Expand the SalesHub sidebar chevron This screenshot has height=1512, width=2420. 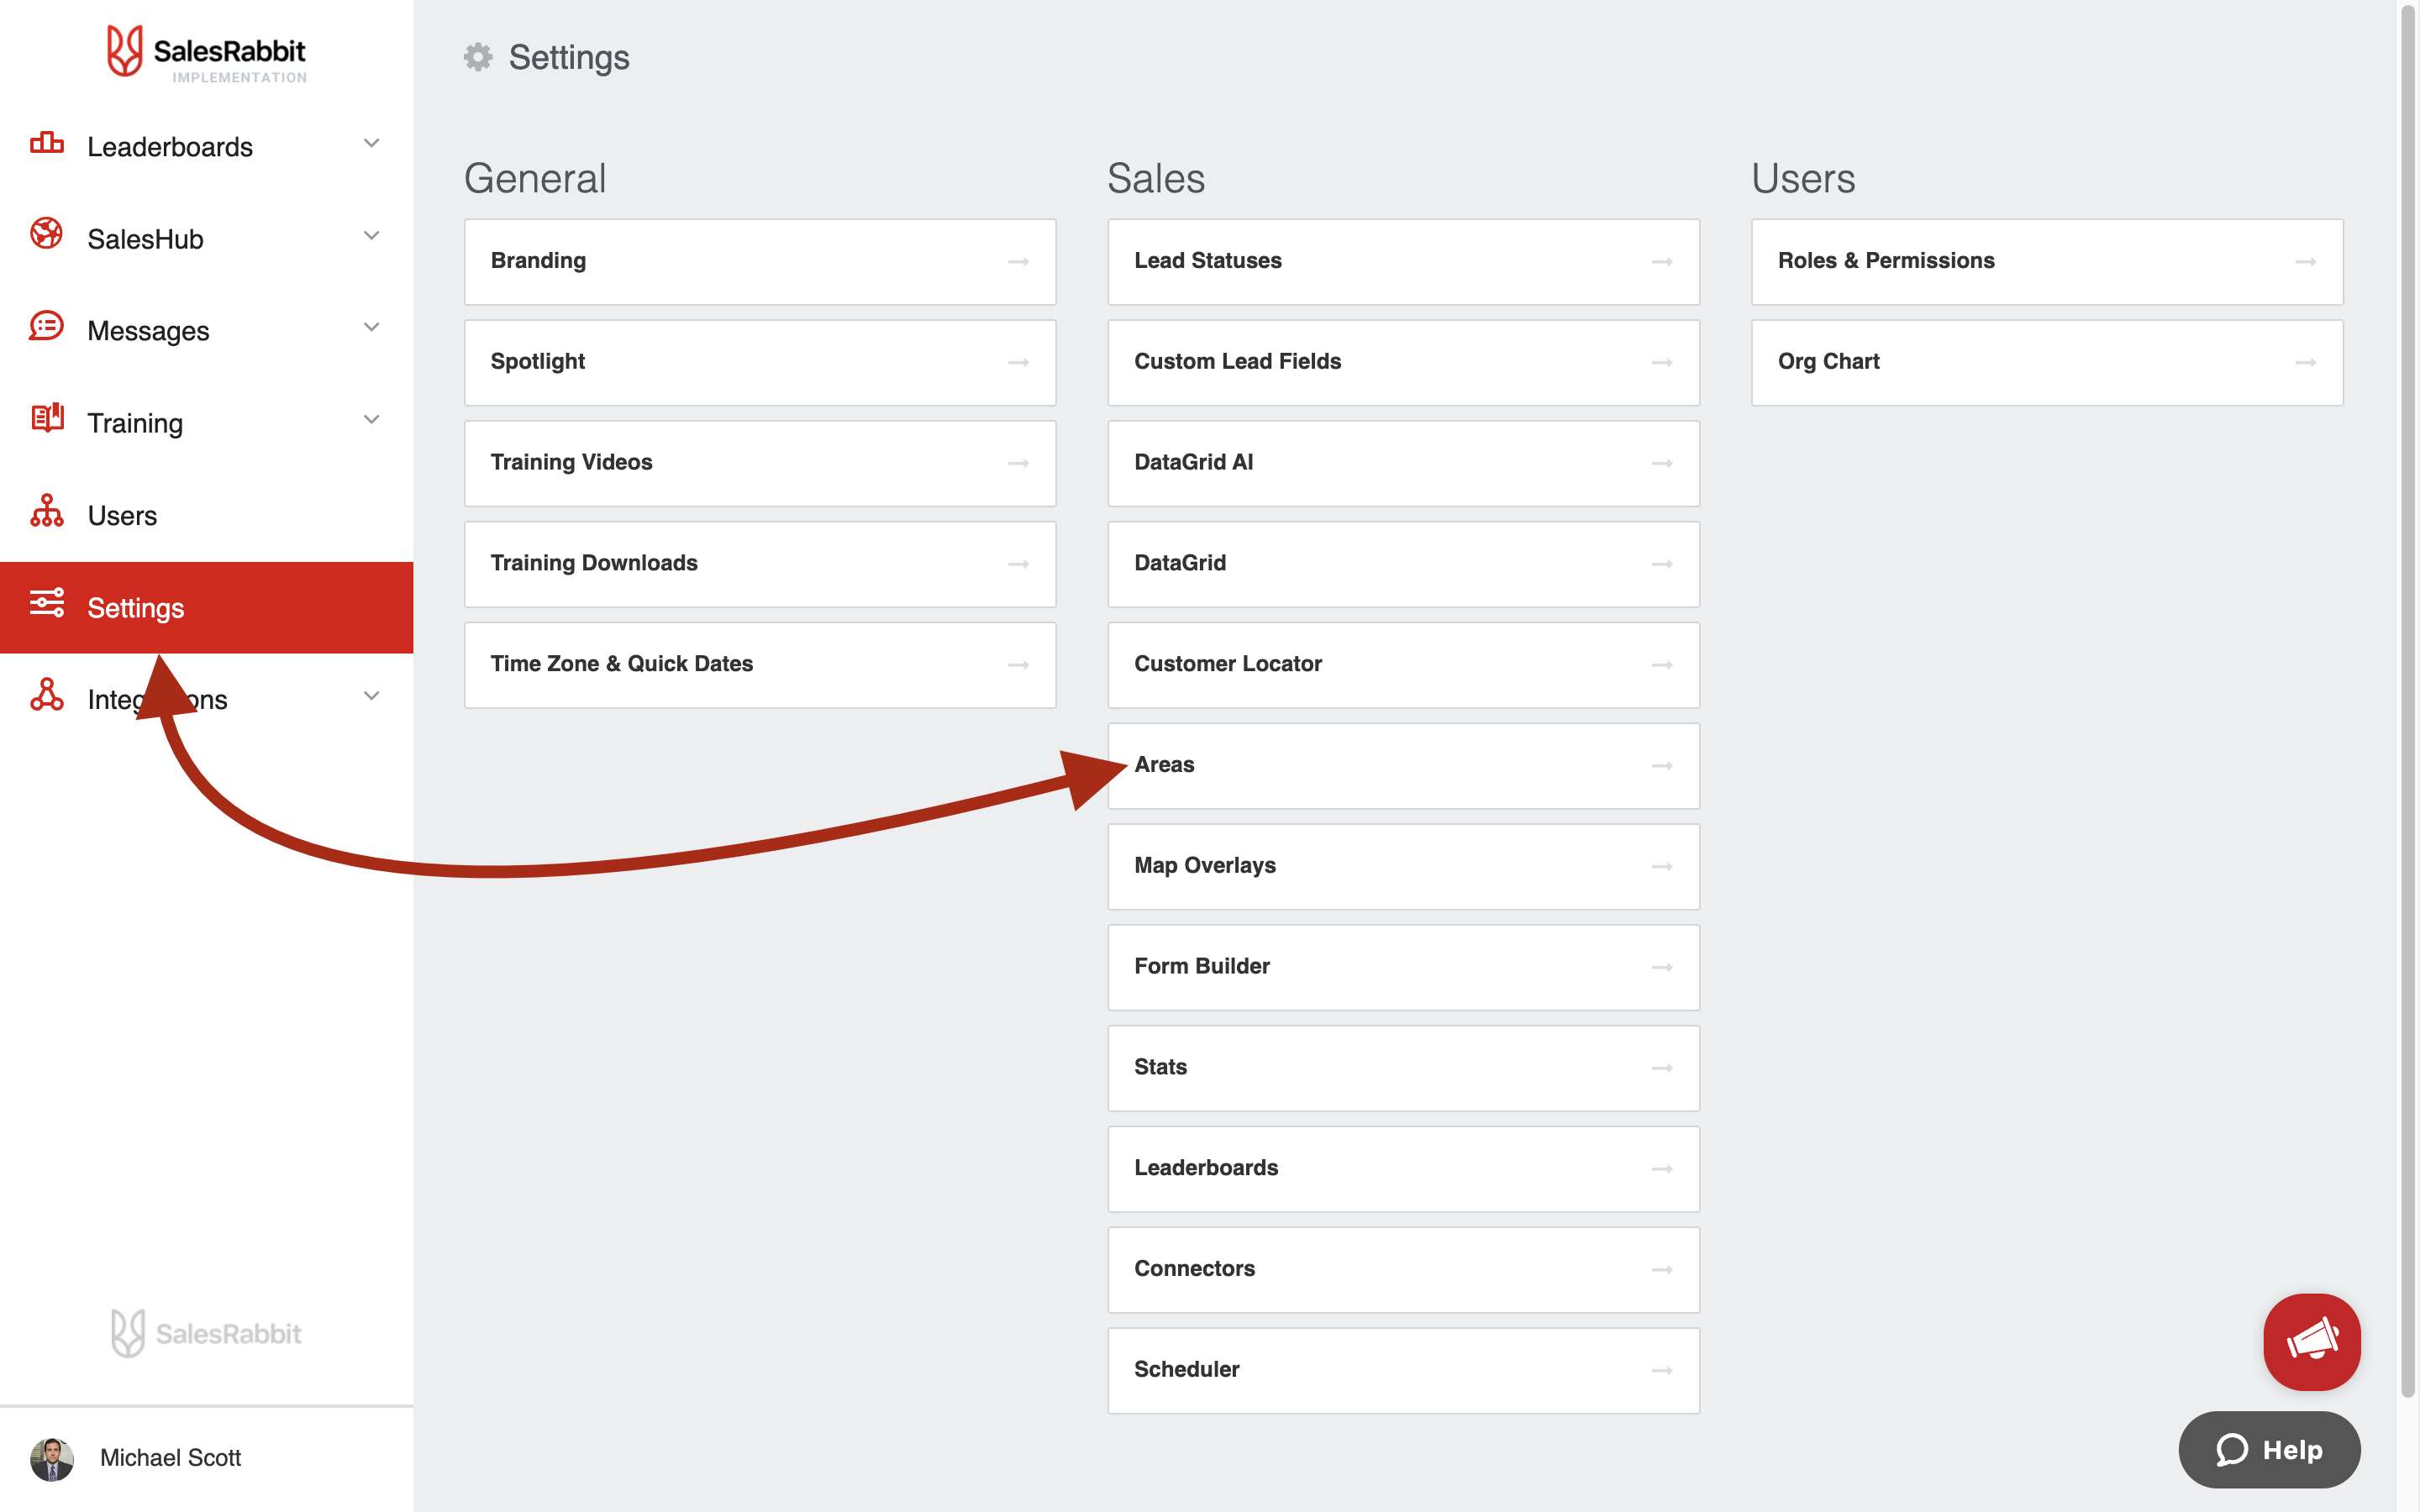tap(371, 236)
